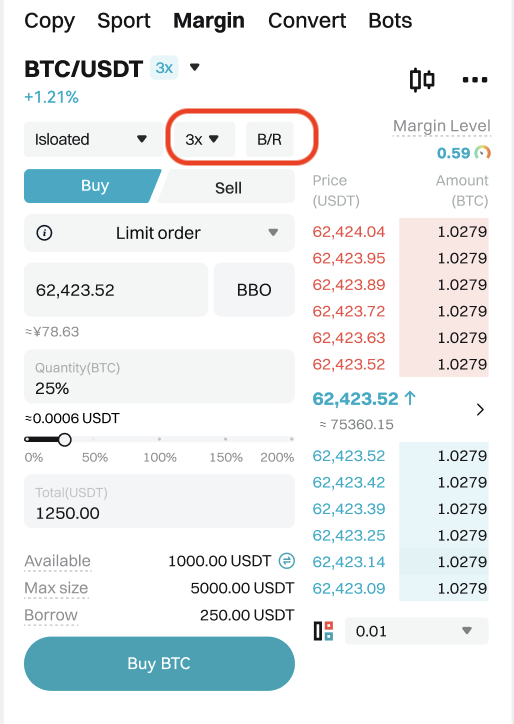Click the transfer icon next to Available
Screen dimensions: 514x724
[287, 561]
